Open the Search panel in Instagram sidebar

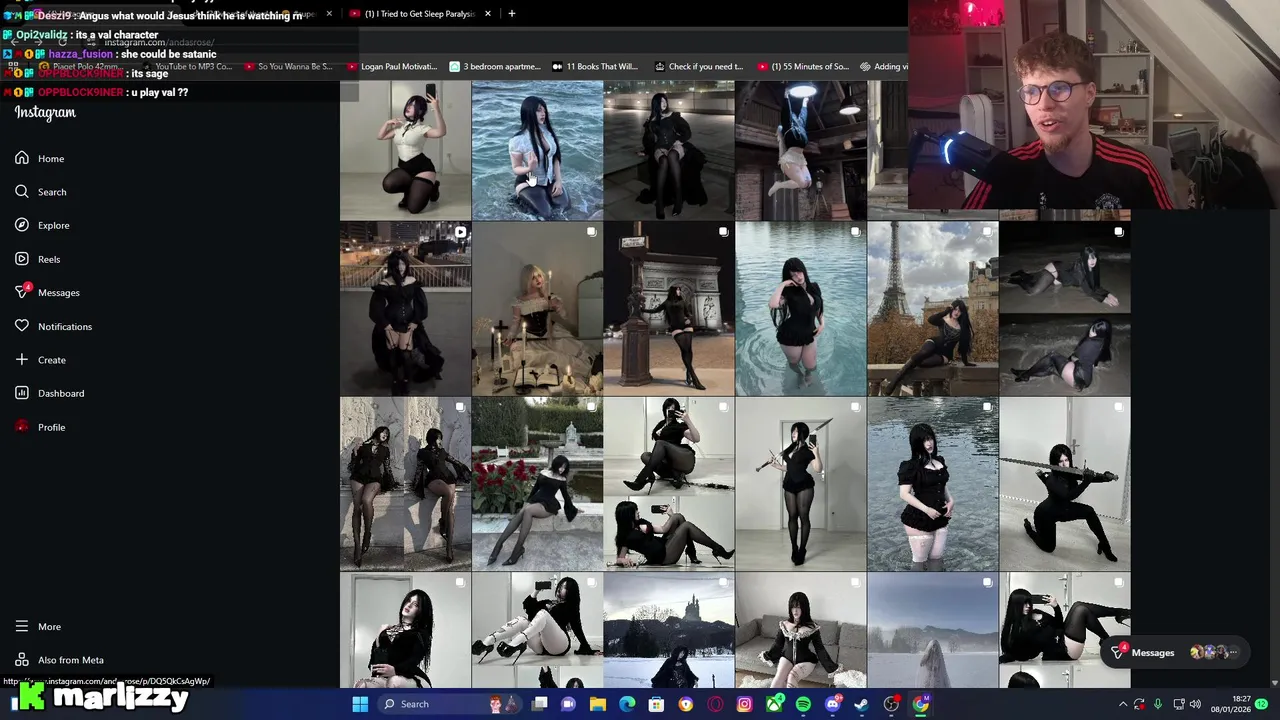coord(41,192)
